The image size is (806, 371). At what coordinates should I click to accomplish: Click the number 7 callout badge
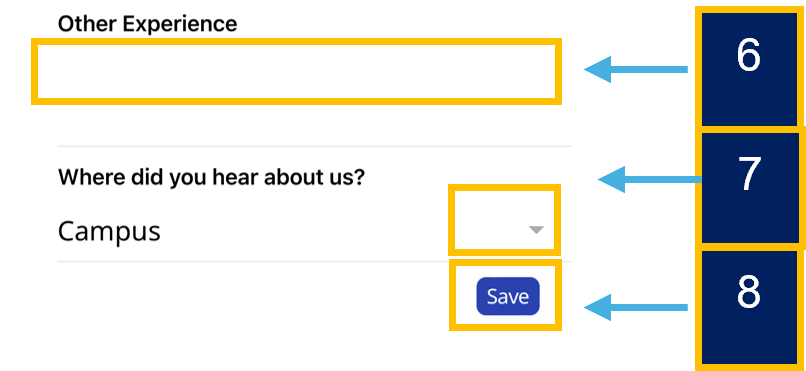[748, 188]
